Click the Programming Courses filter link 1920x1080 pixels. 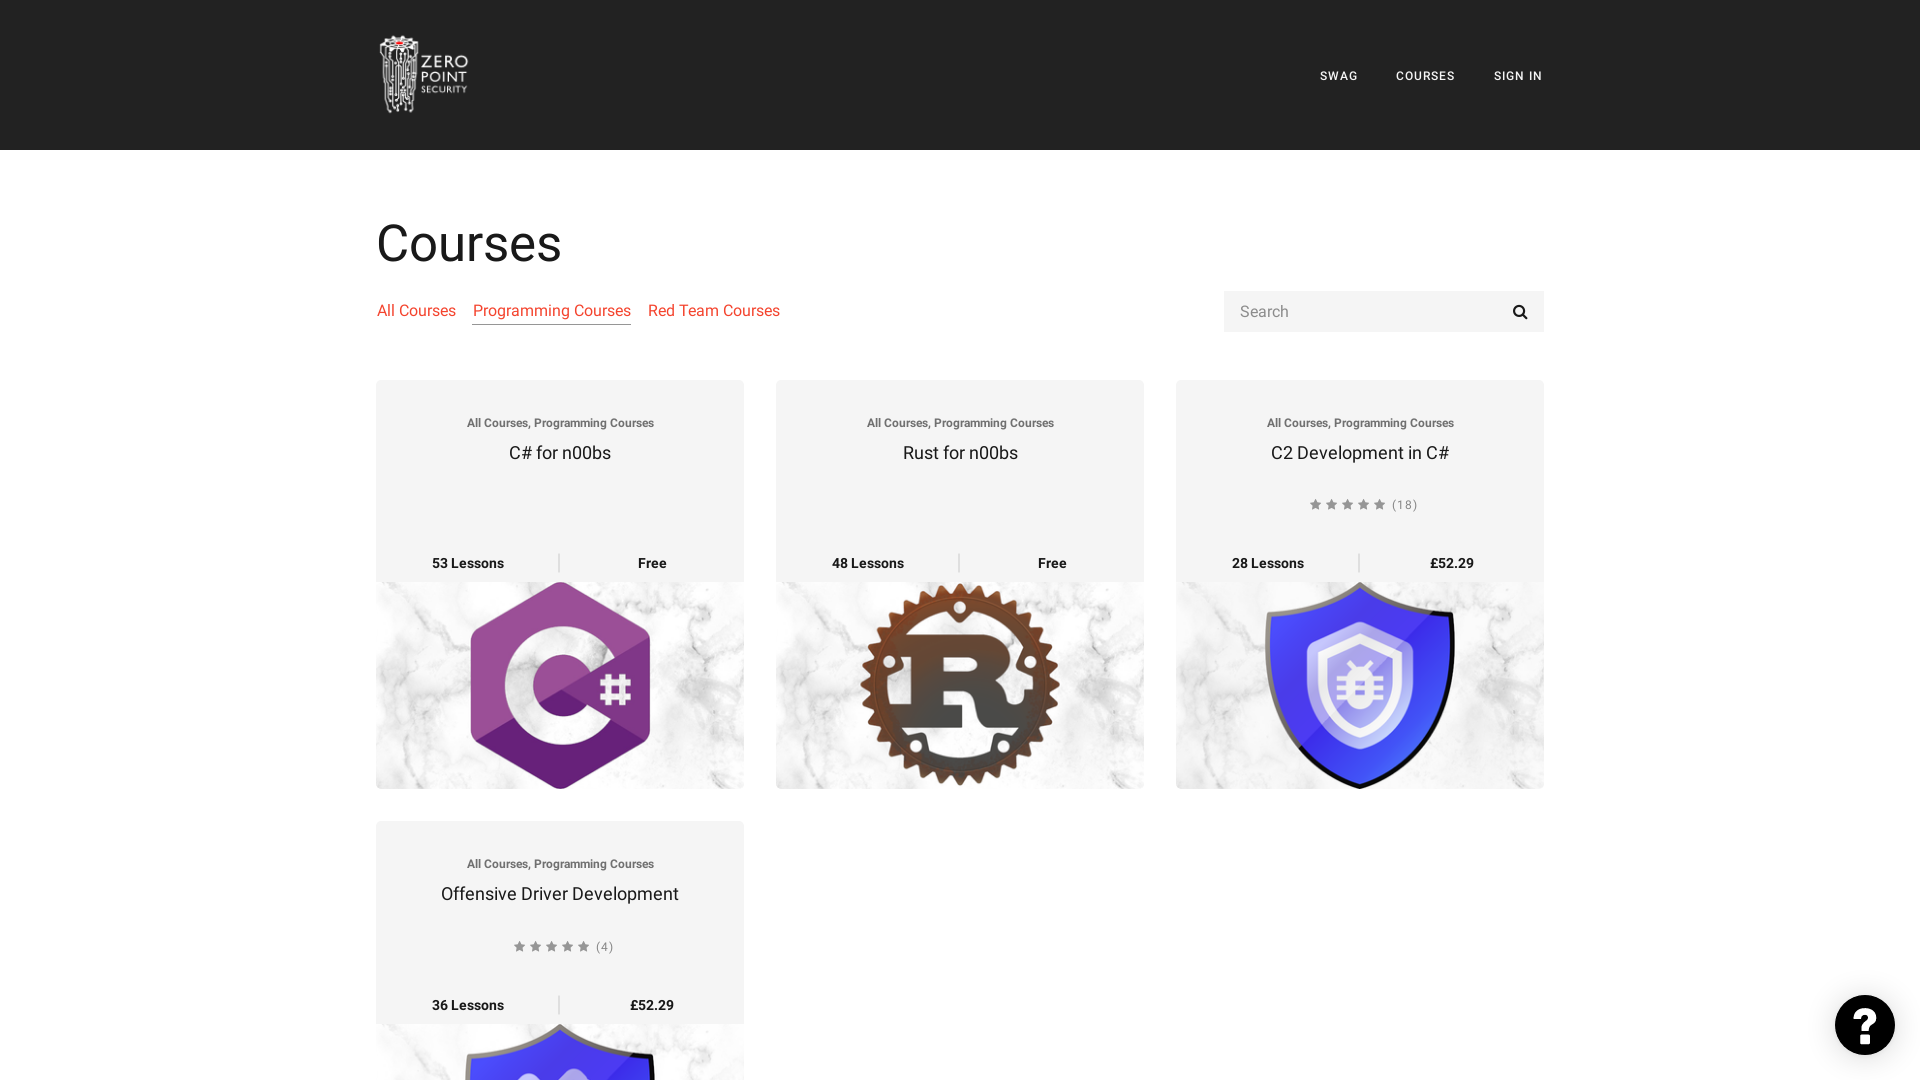tap(551, 310)
